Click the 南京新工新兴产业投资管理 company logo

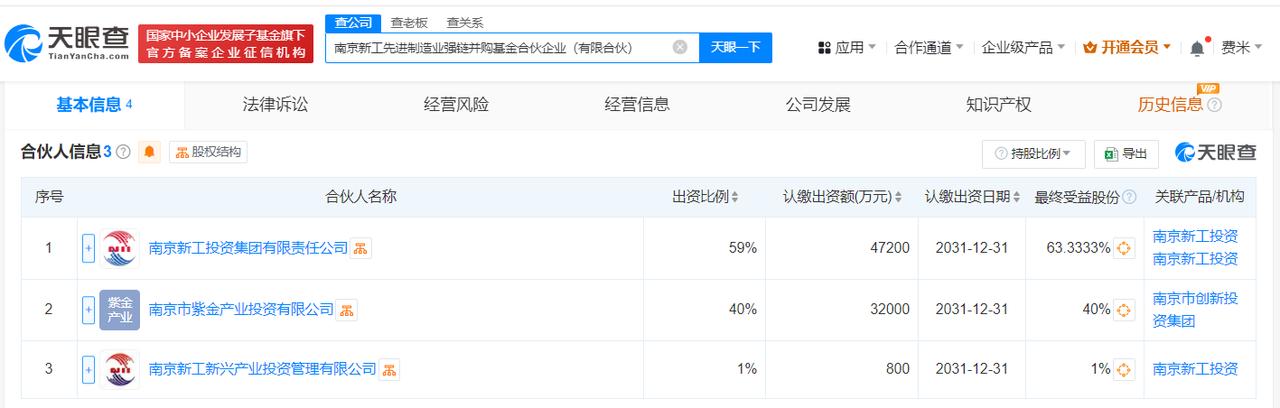click(120, 370)
